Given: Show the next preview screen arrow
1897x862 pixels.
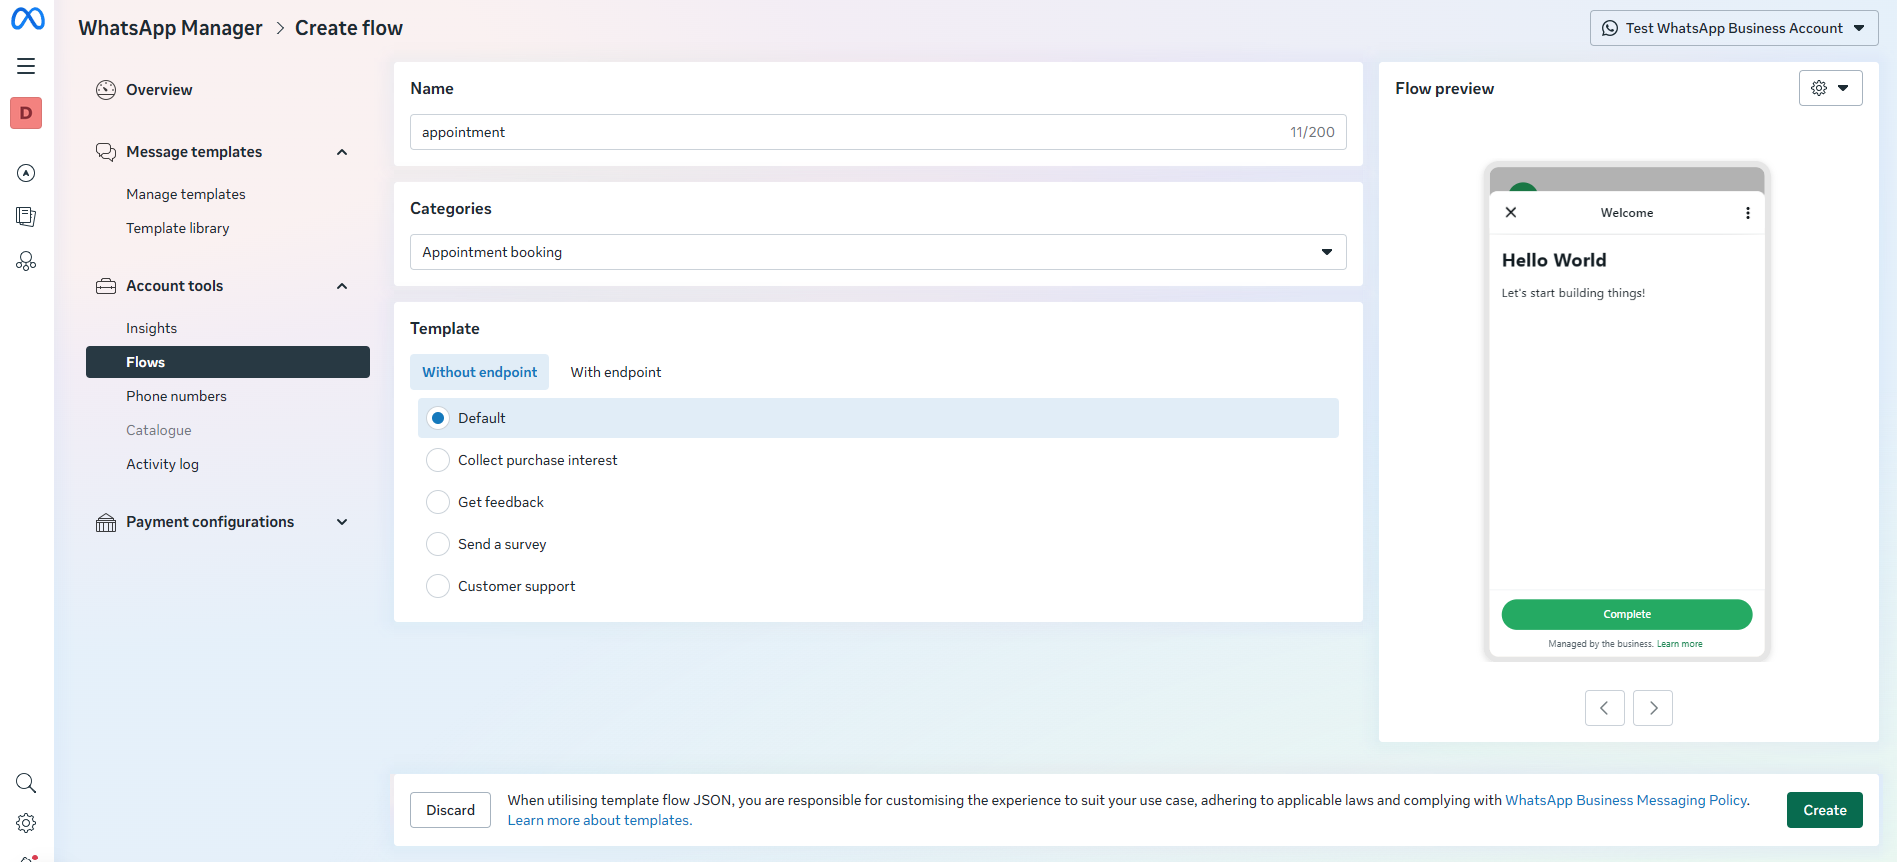Looking at the screenshot, I should tap(1653, 708).
